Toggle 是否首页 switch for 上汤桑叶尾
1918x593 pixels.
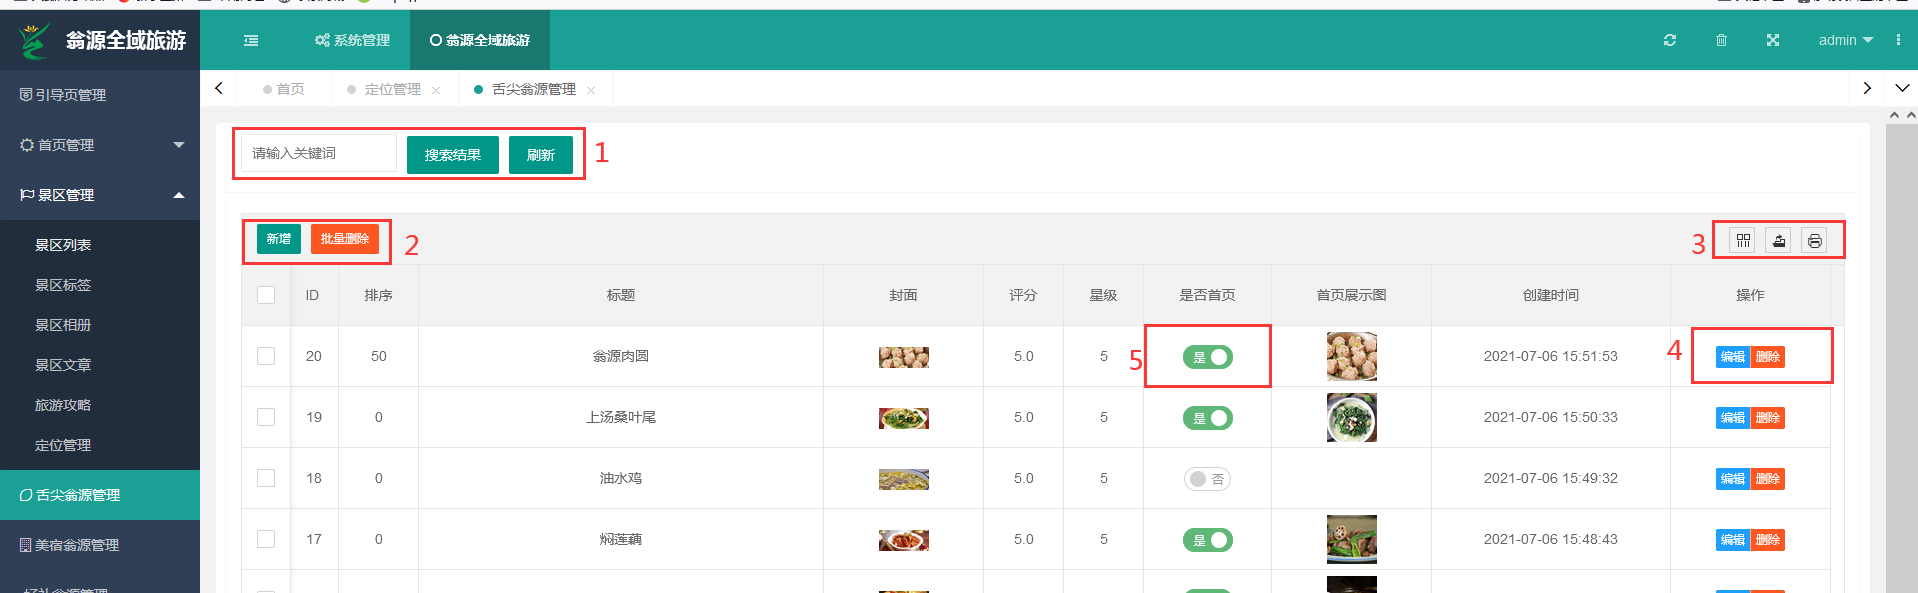tap(1208, 418)
